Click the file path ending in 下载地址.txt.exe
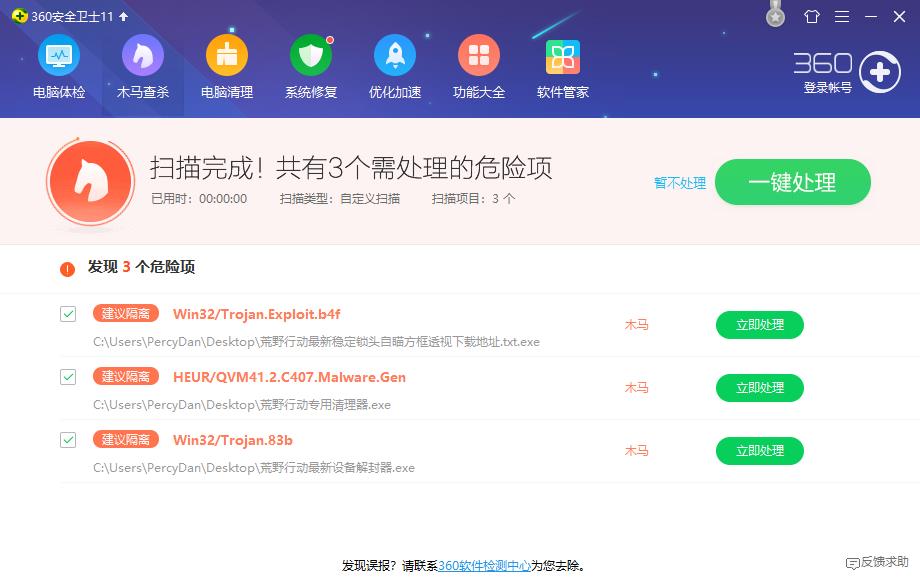 (316, 342)
